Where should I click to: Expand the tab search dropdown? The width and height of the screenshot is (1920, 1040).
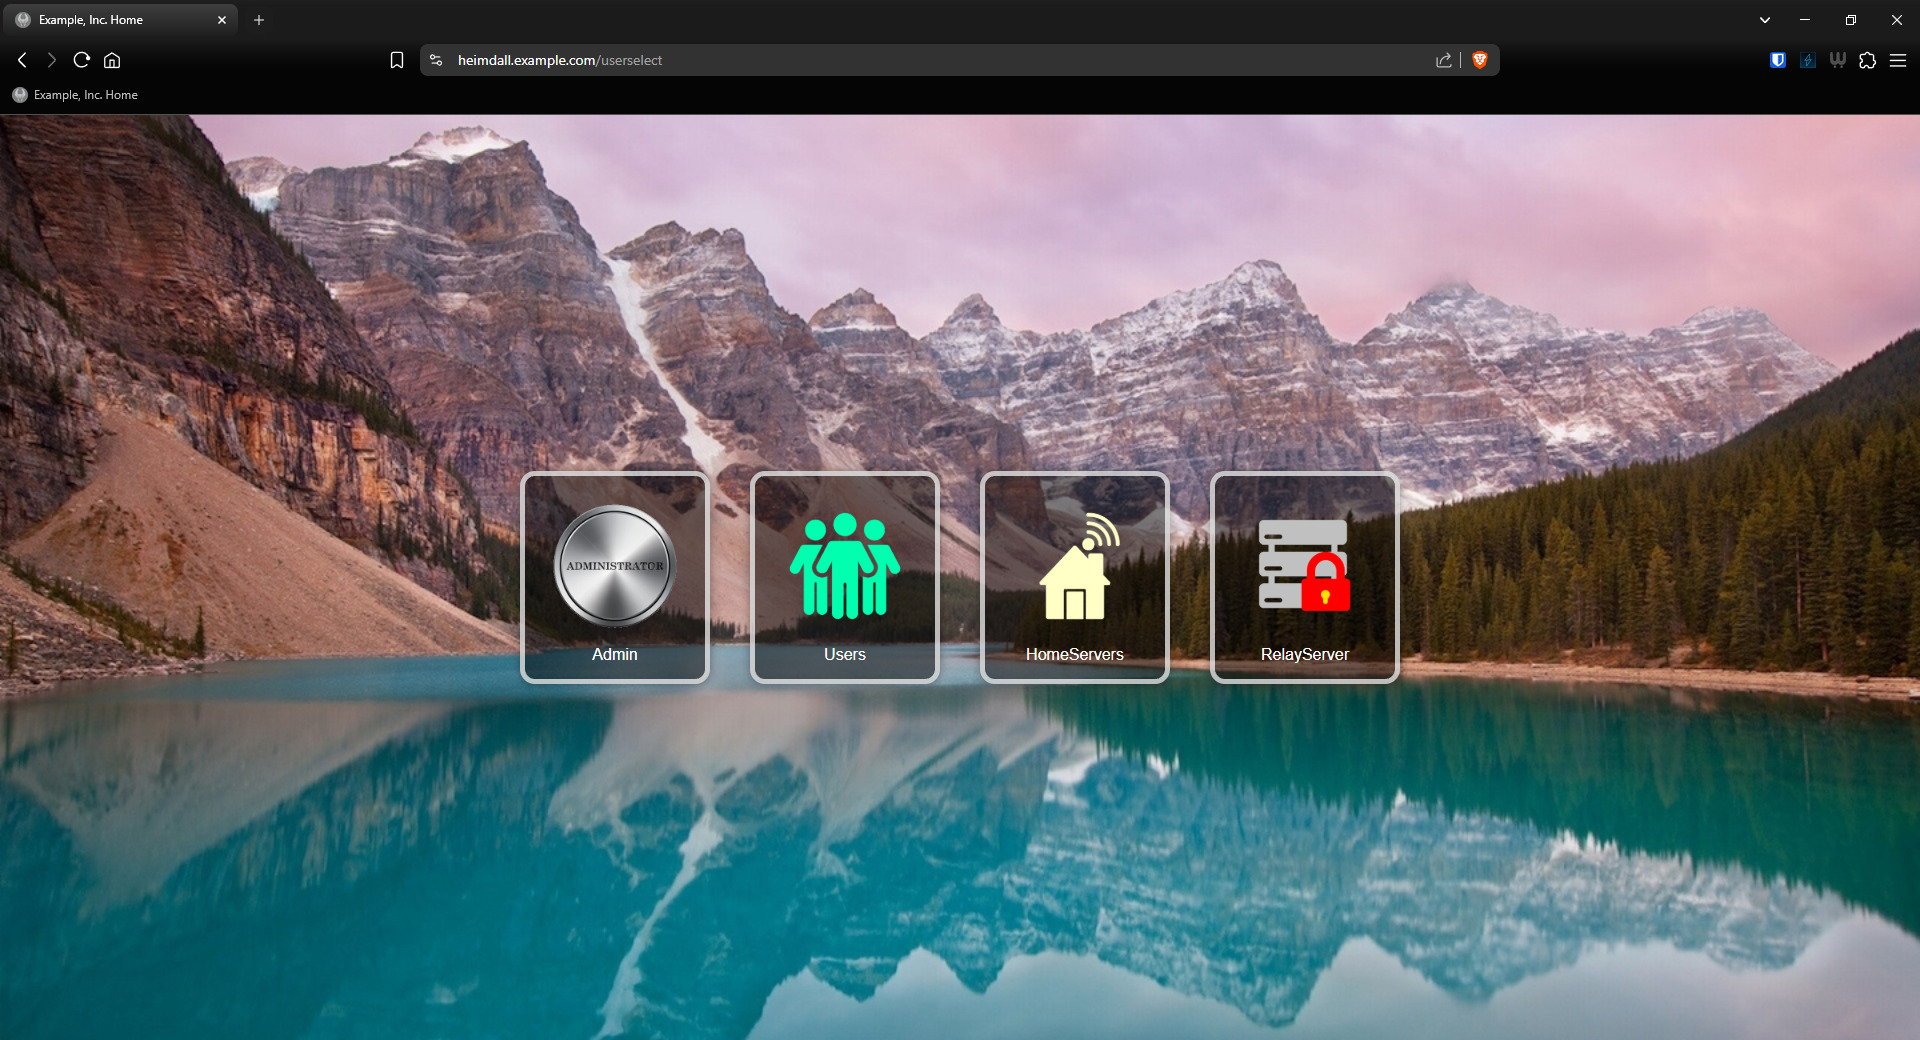coord(1764,20)
